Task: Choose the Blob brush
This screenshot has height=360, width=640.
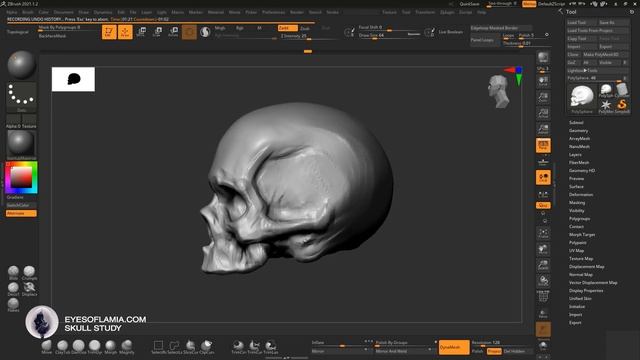Action: pos(13,273)
